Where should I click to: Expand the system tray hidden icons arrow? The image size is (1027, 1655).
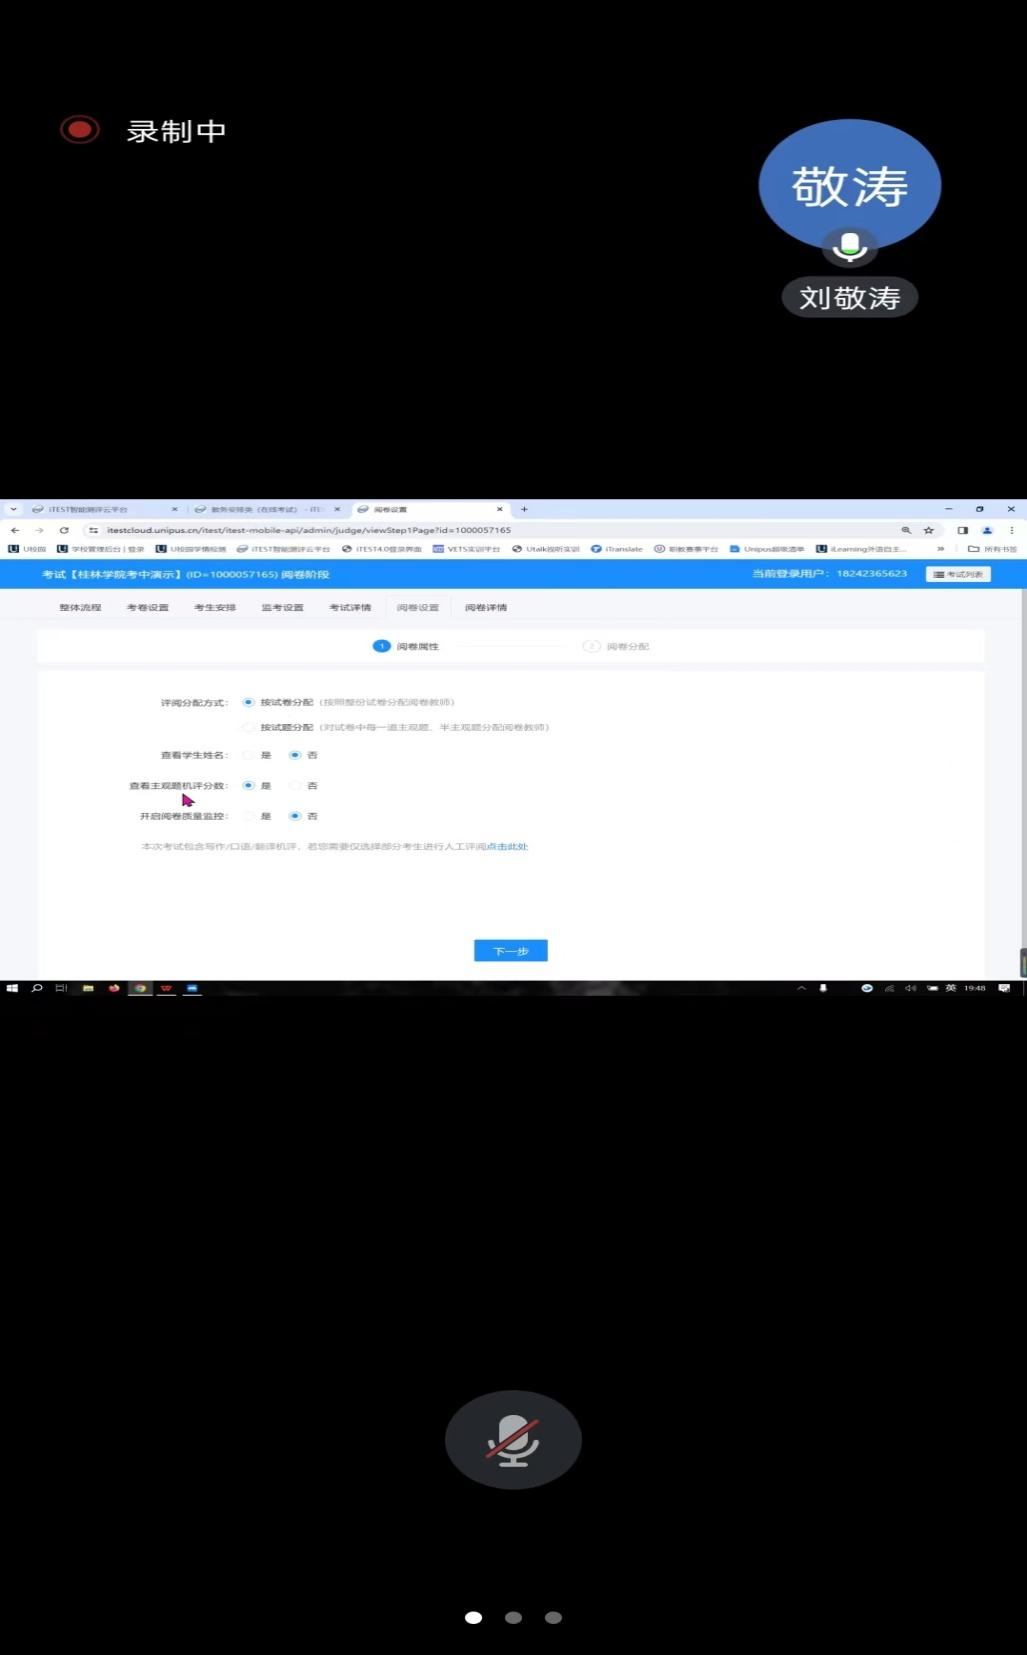[x=801, y=988]
